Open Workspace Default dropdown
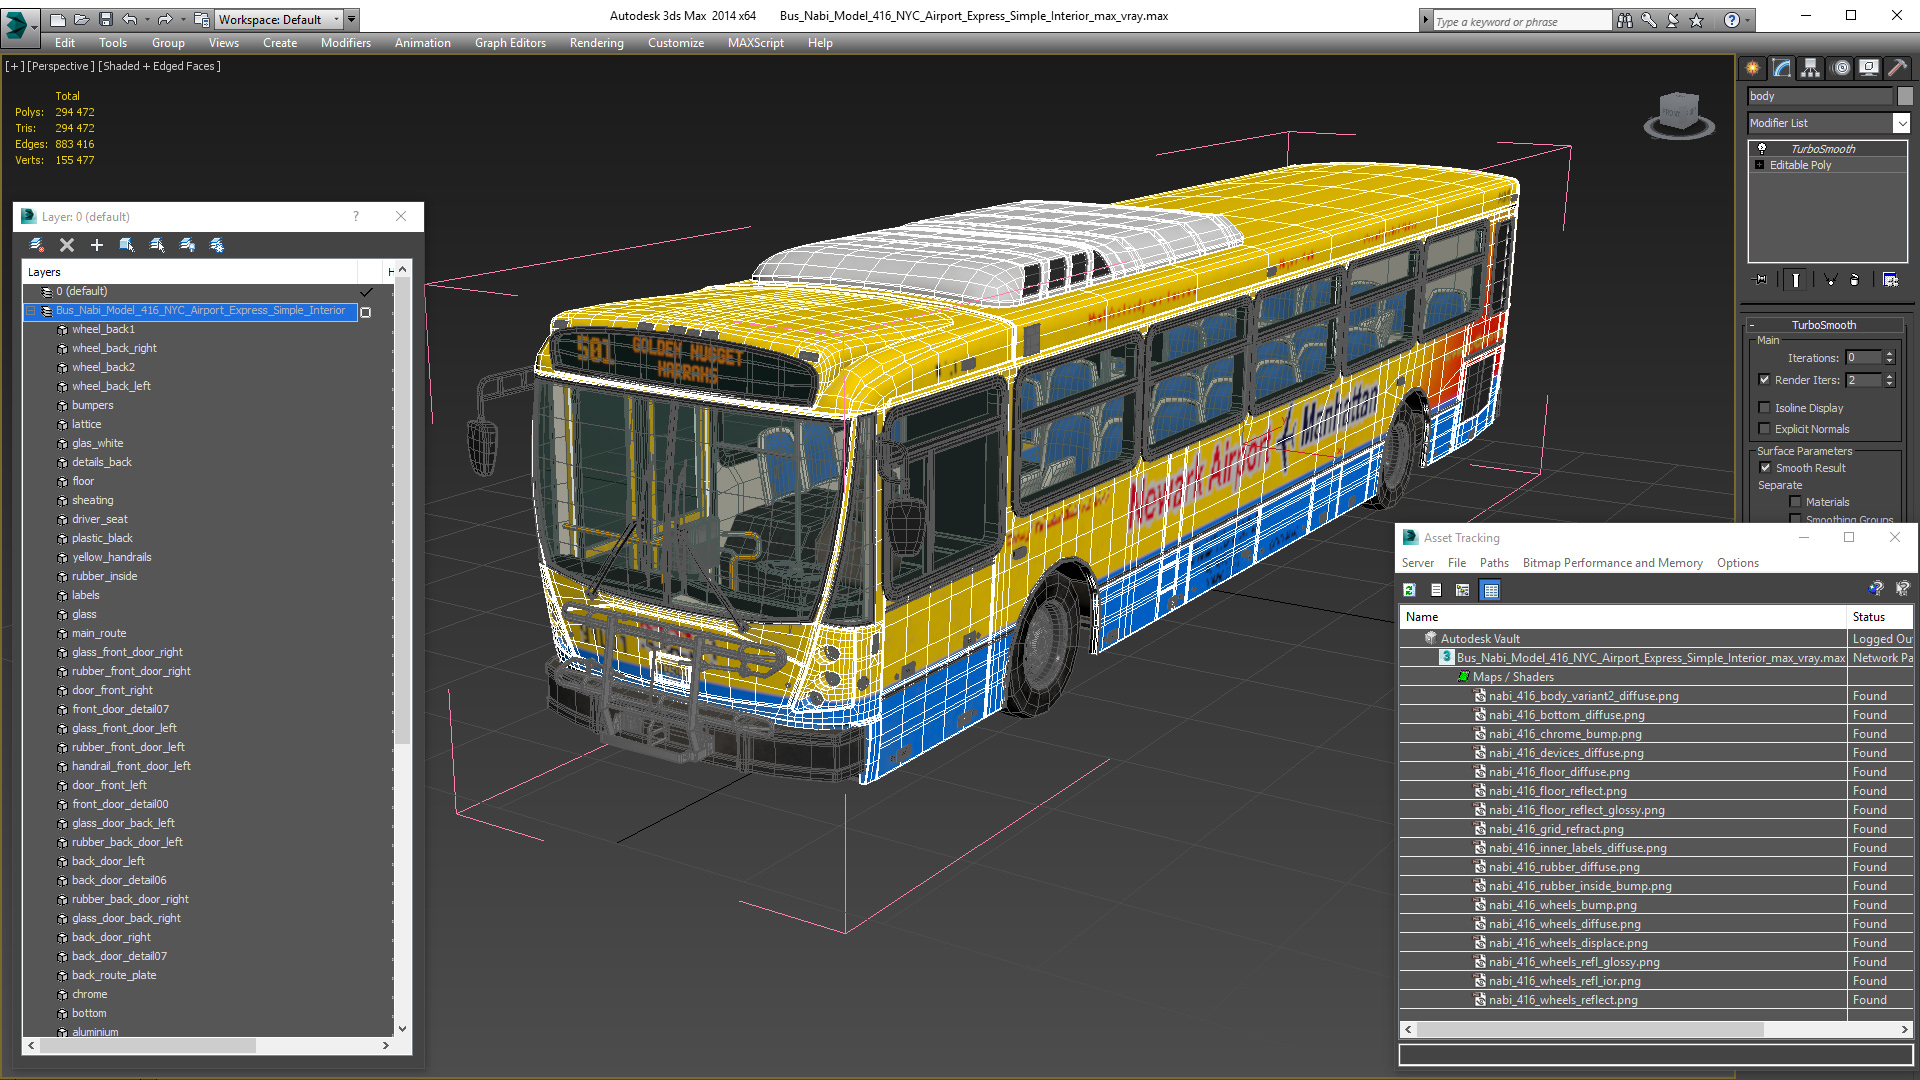Viewport: 1920px width, 1080px height. [x=280, y=19]
